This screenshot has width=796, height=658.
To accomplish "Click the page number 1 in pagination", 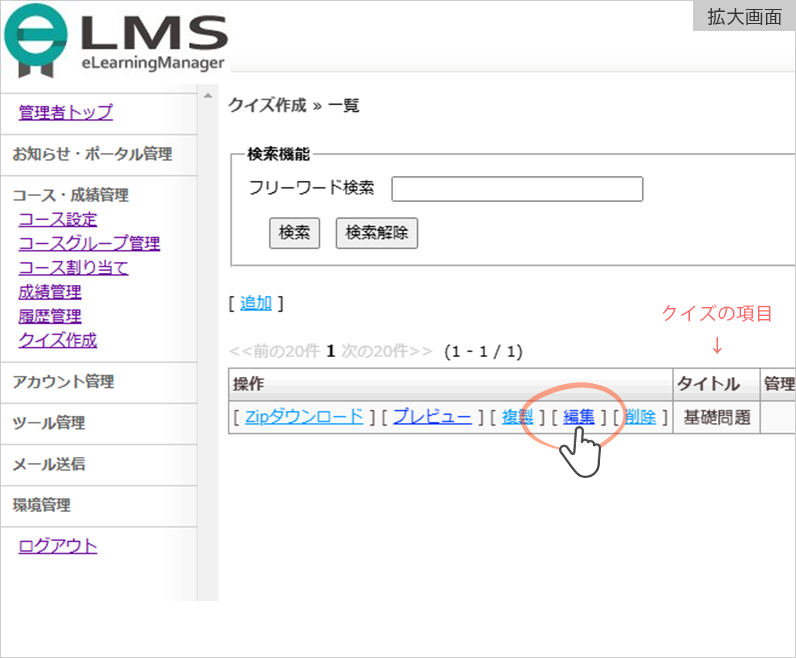I will [x=330, y=351].
